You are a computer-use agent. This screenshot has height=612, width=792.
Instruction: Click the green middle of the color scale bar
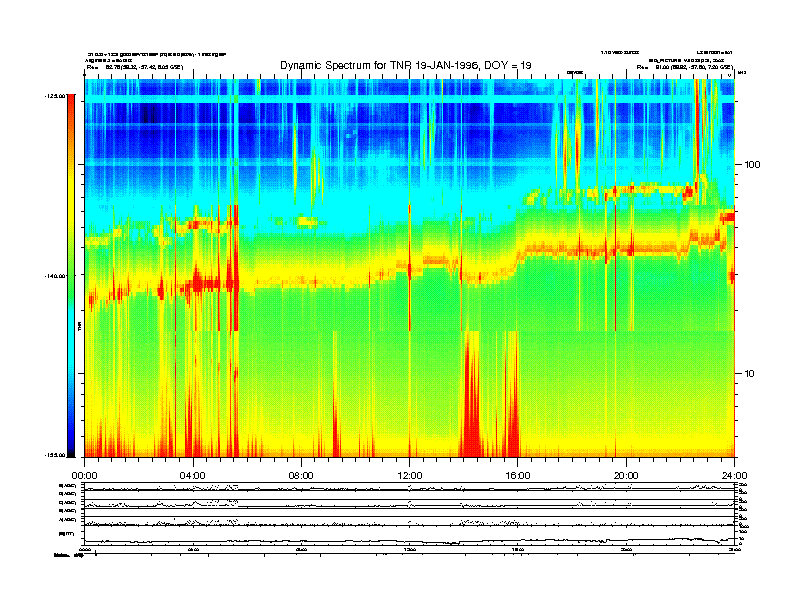[x=71, y=275]
